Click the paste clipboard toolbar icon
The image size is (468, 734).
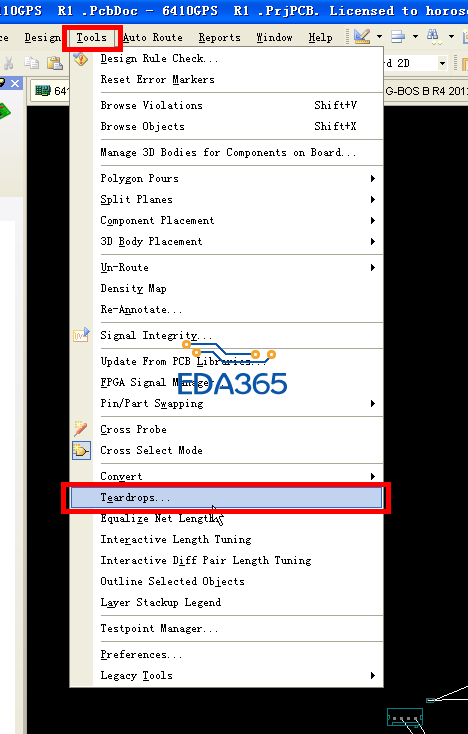coord(55,63)
